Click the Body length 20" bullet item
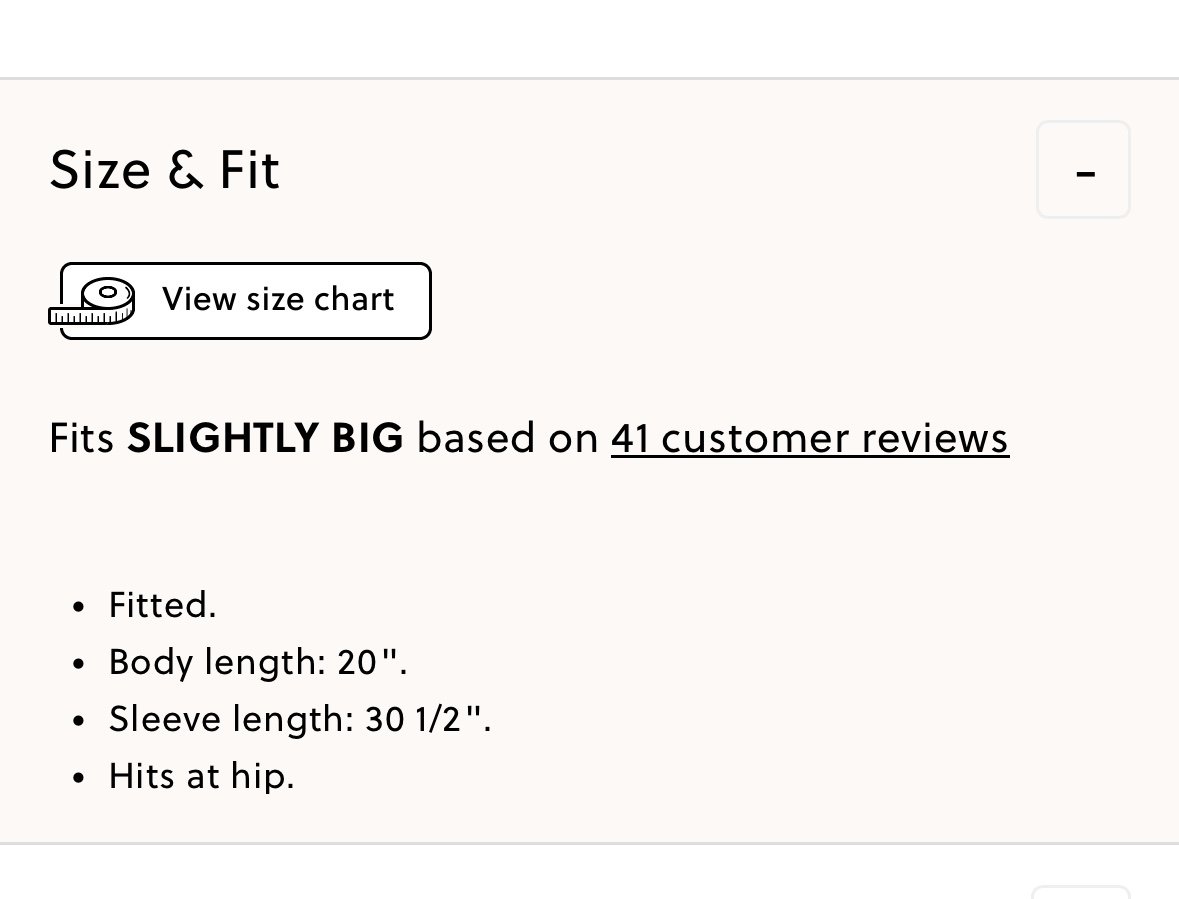Image resolution: width=1179 pixels, height=899 pixels. tap(258, 662)
